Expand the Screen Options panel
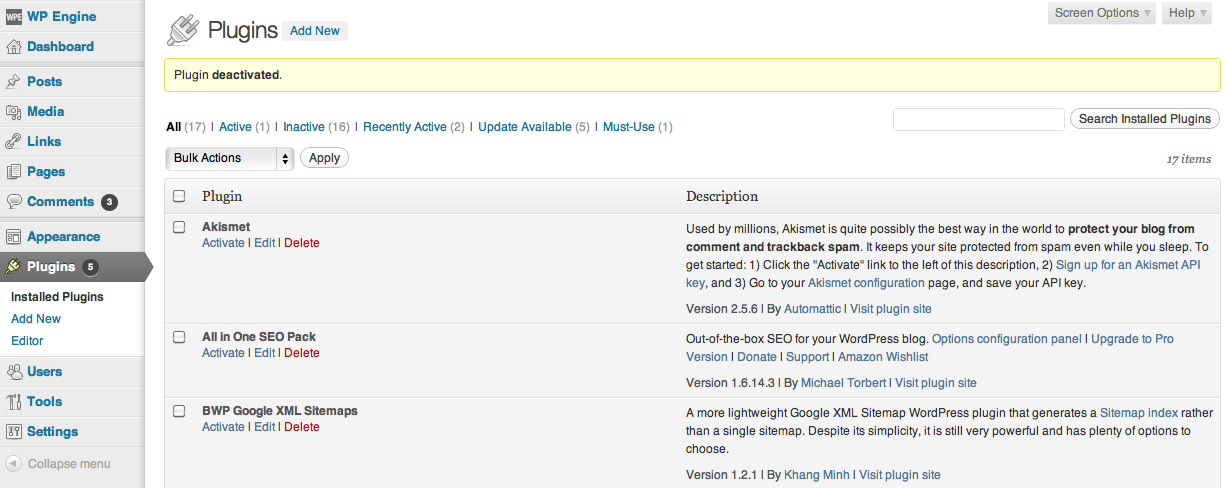 point(1104,13)
